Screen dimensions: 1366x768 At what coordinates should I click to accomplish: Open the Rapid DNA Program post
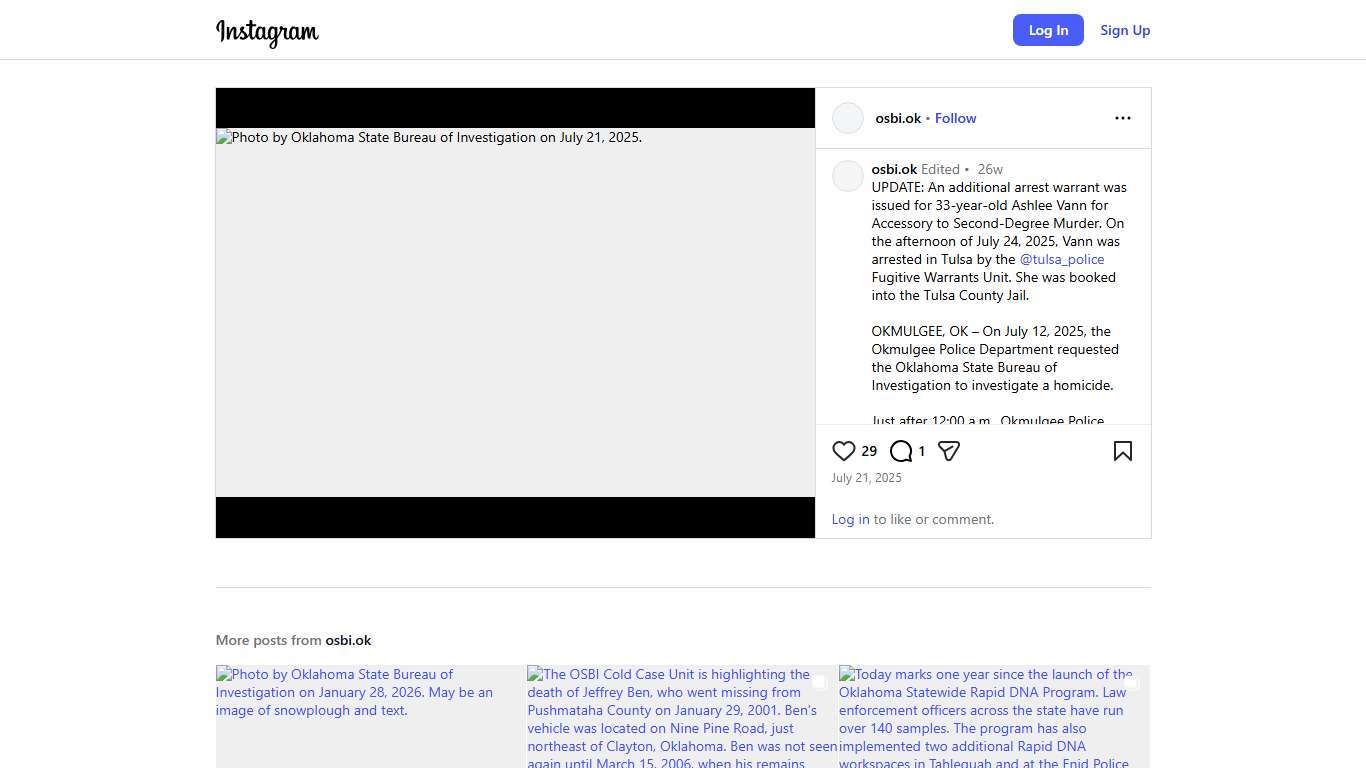(x=994, y=716)
